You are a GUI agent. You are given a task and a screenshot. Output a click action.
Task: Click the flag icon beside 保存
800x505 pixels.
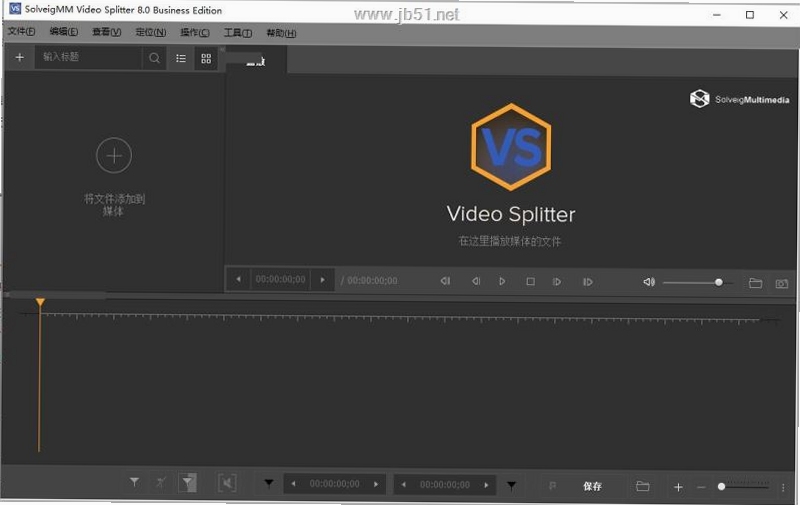tap(553, 486)
